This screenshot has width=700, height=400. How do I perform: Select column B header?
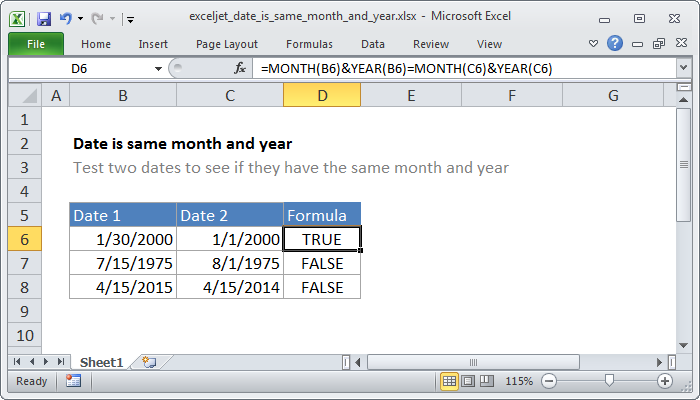(x=123, y=95)
